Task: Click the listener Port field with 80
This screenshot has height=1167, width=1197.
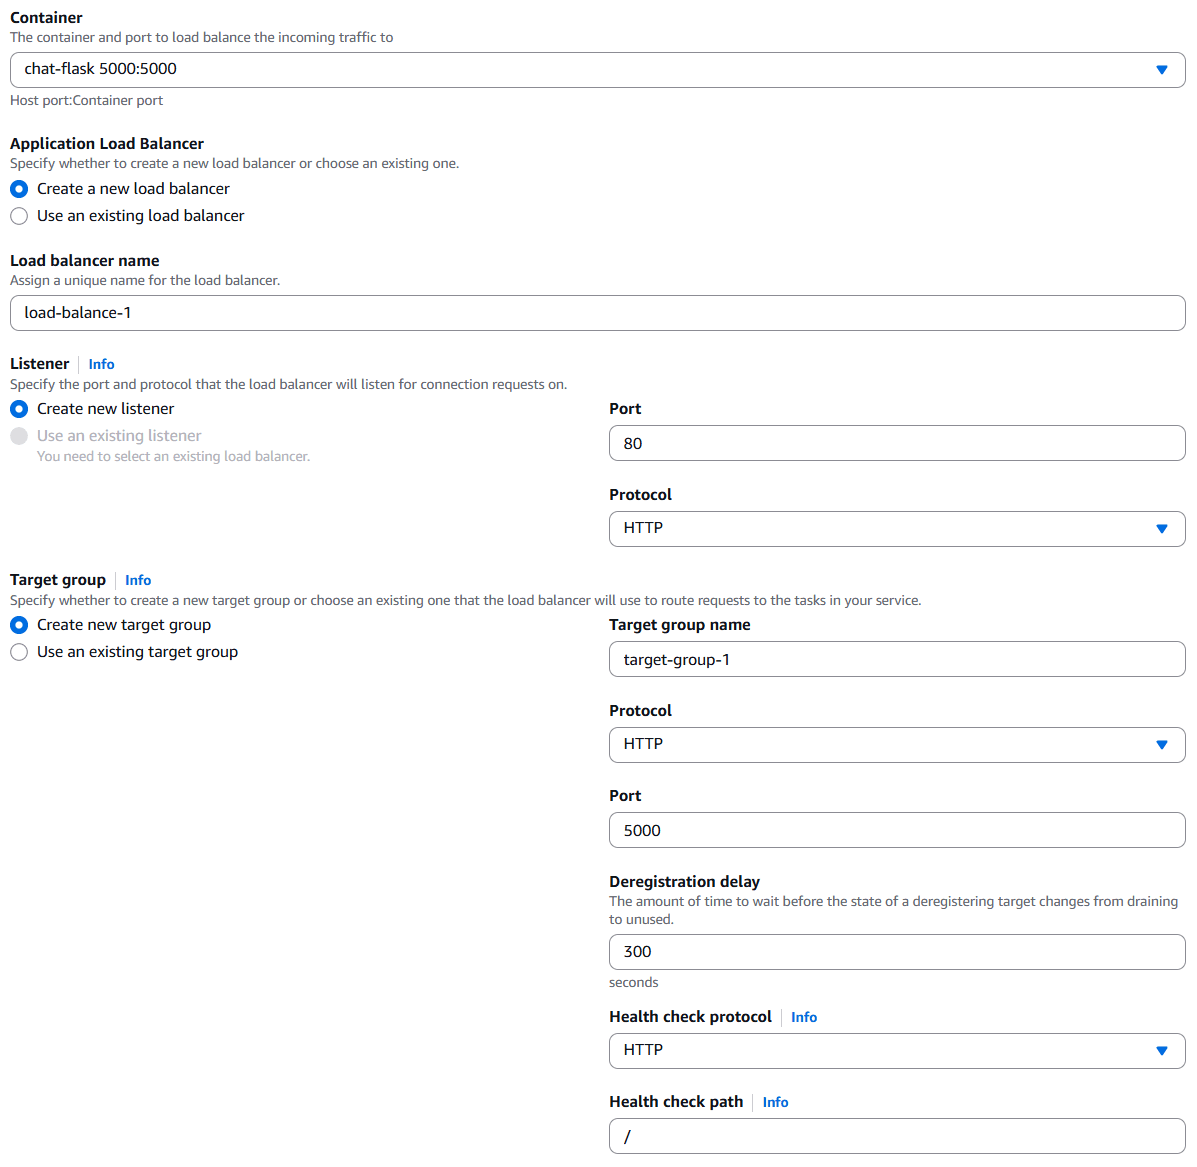Action: point(896,444)
